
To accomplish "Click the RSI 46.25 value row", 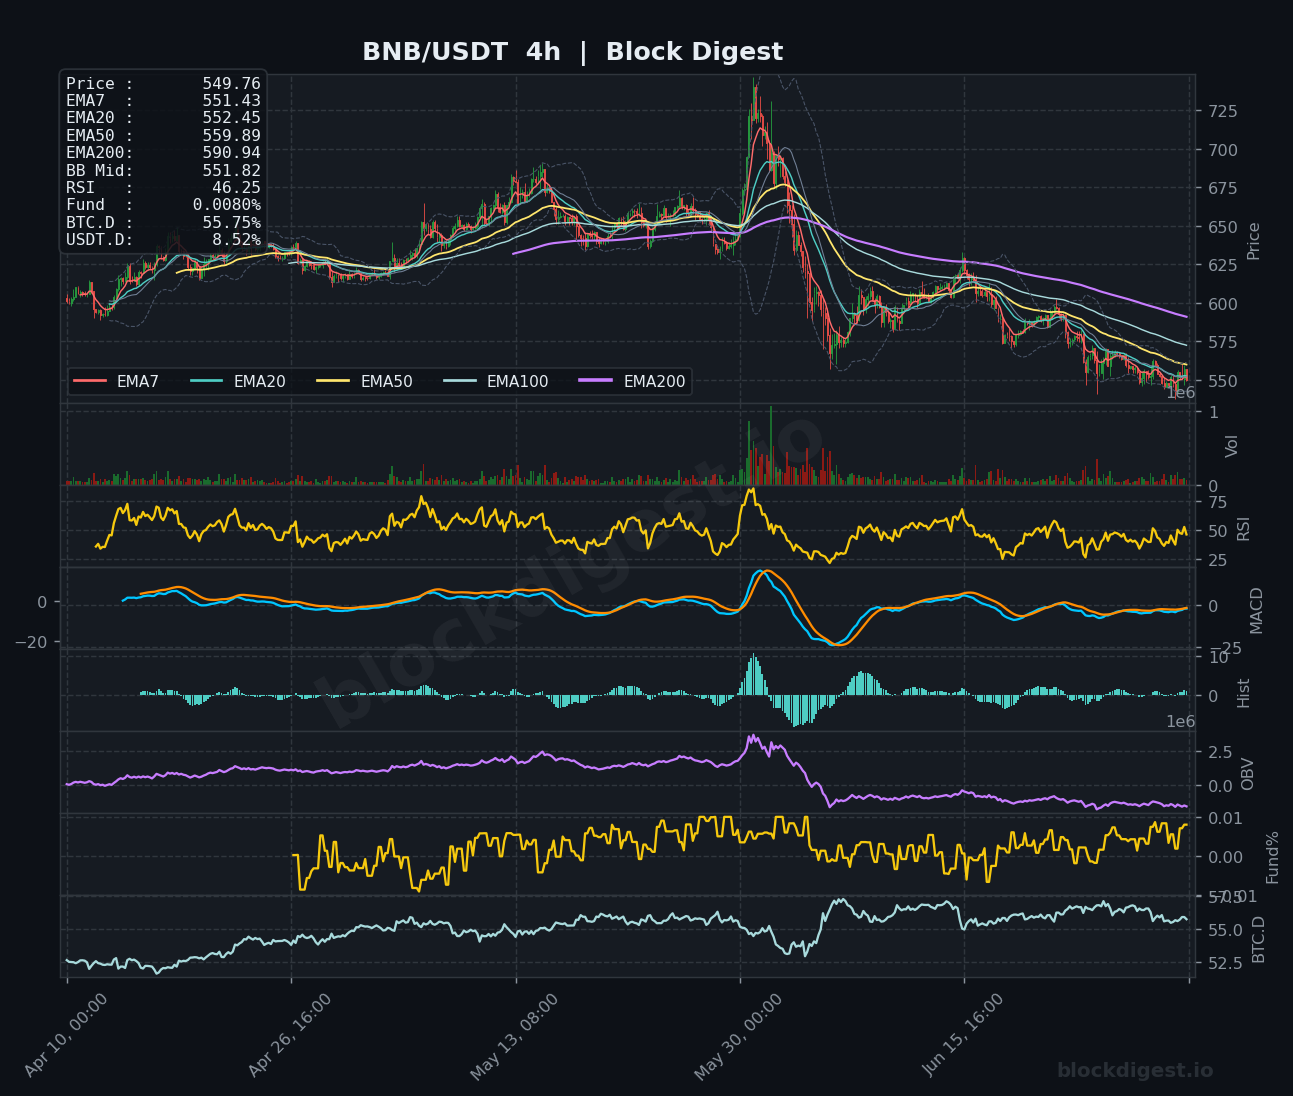I will [x=163, y=187].
